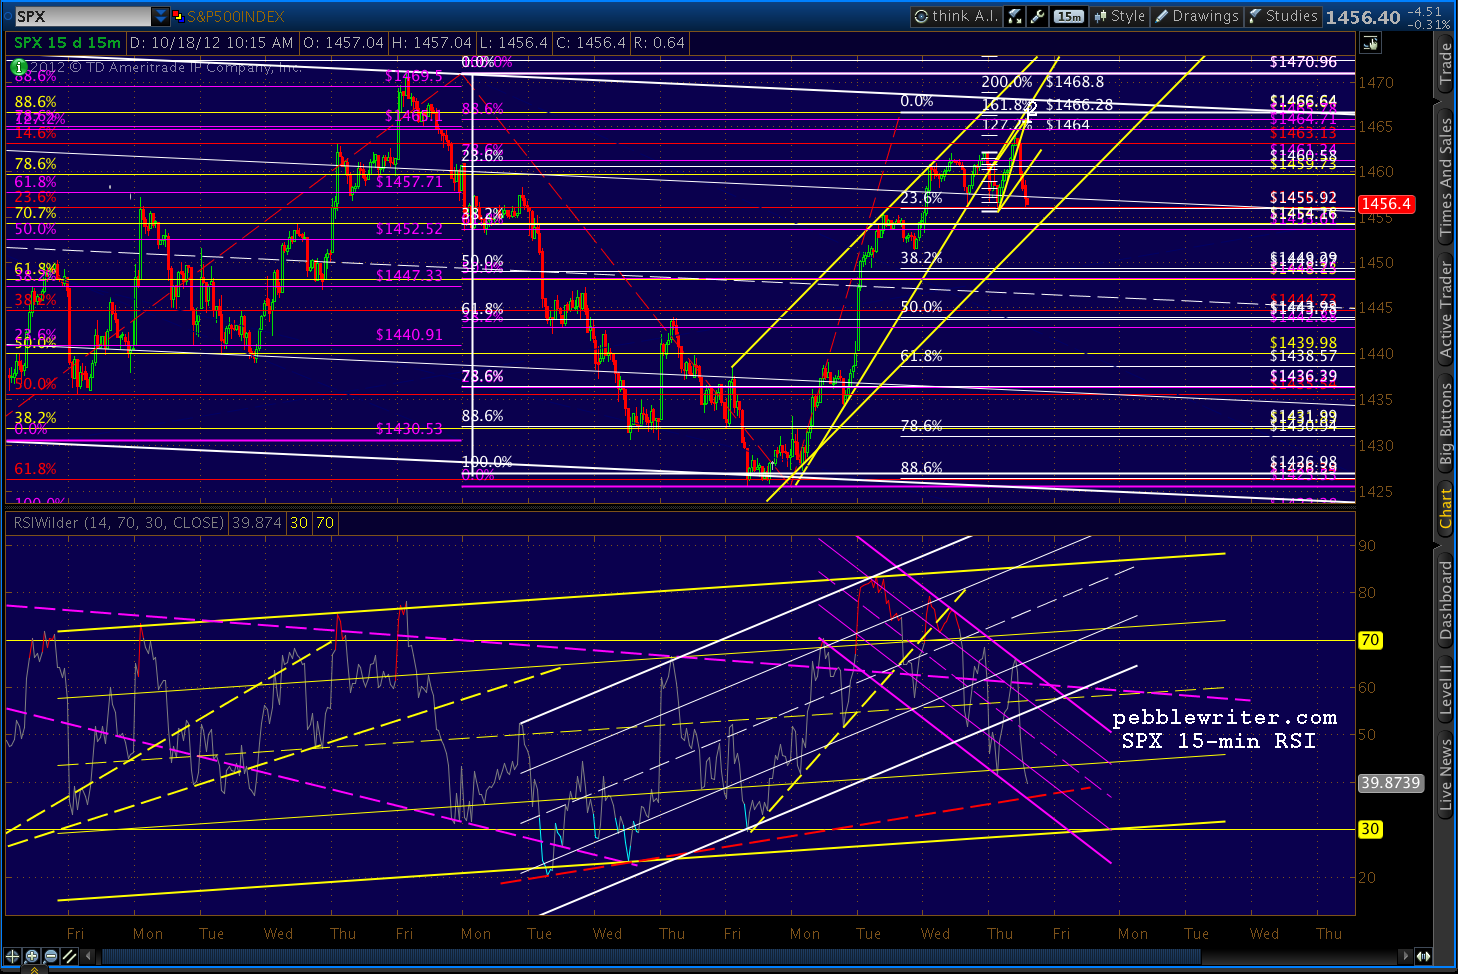This screenshot has height=974, width=1458.
Task: Click the 1456.40 last price in header
Action: click(x=1363, y=17)
